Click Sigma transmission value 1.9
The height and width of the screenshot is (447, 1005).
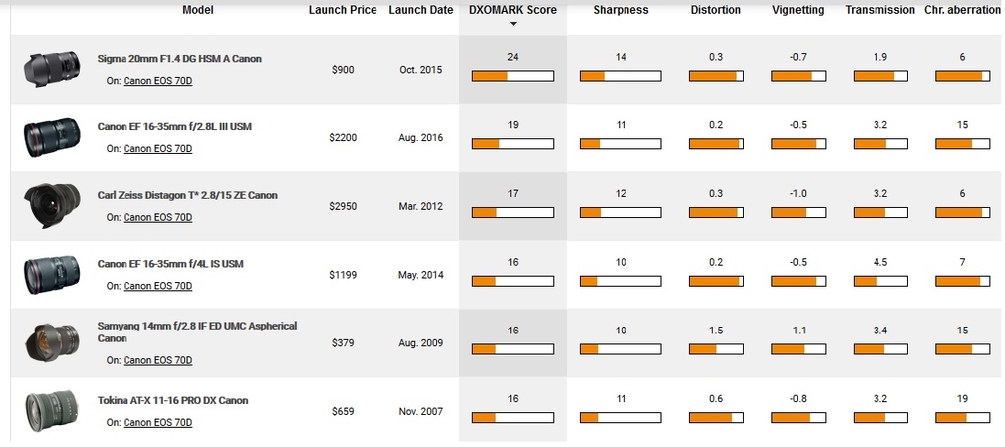[880, 57]
